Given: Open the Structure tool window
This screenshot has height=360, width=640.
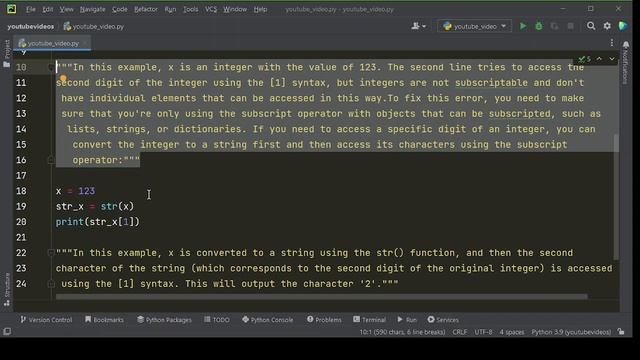Looking at the screenshot, I should coord(7,289).
